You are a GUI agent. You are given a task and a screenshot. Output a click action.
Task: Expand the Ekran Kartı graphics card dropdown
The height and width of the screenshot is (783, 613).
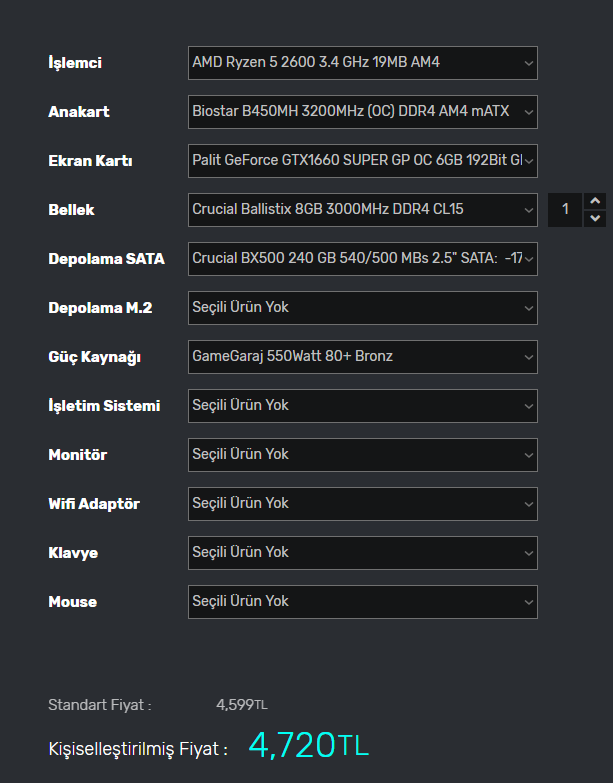(x=362, y=161)
